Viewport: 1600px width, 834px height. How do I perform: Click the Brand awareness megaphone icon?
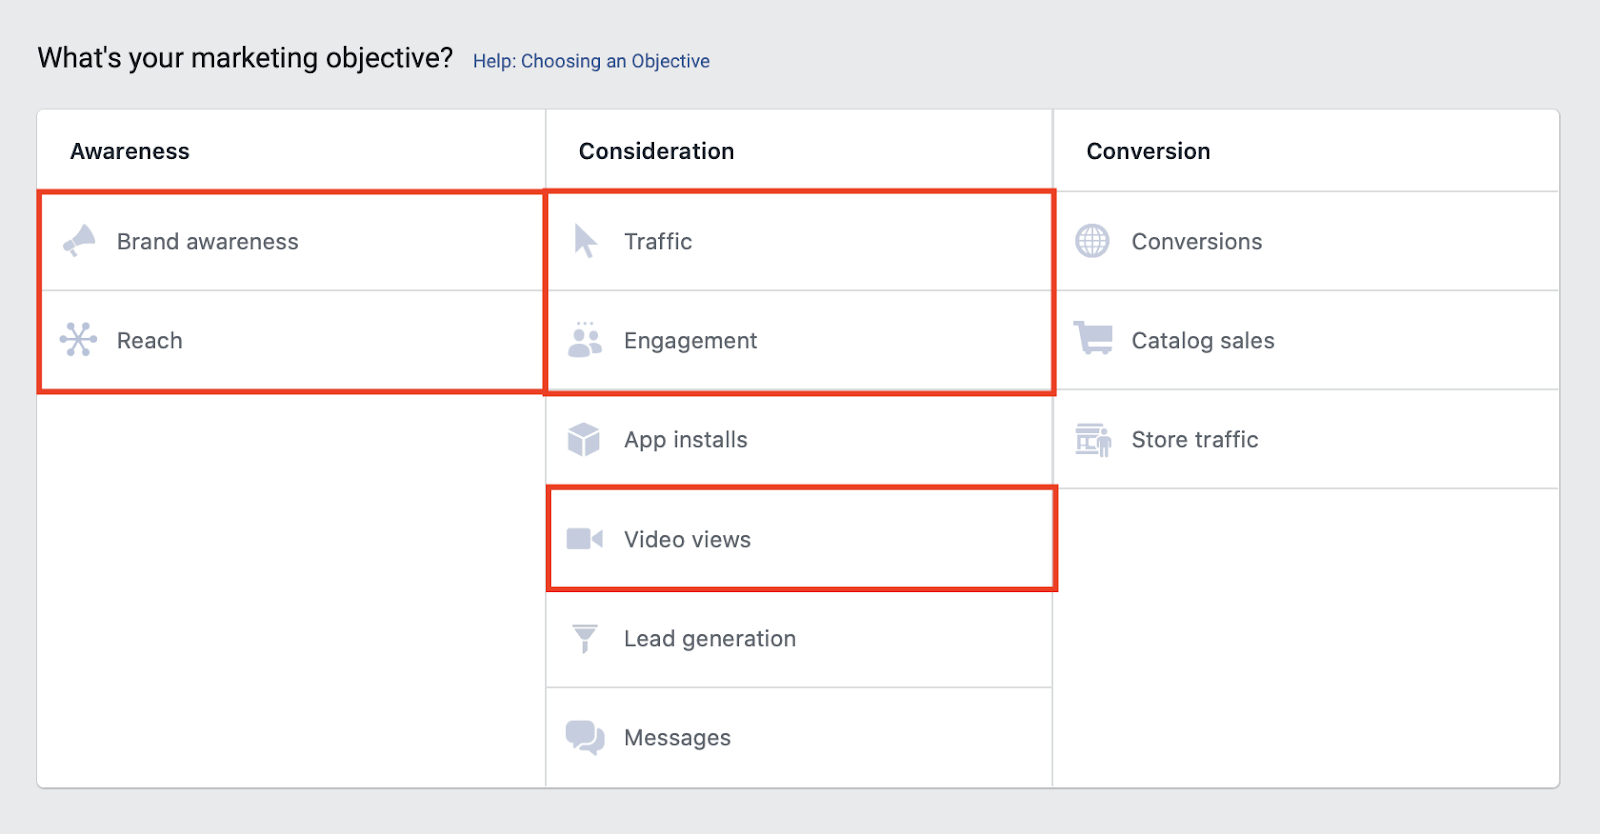[79, 241]
